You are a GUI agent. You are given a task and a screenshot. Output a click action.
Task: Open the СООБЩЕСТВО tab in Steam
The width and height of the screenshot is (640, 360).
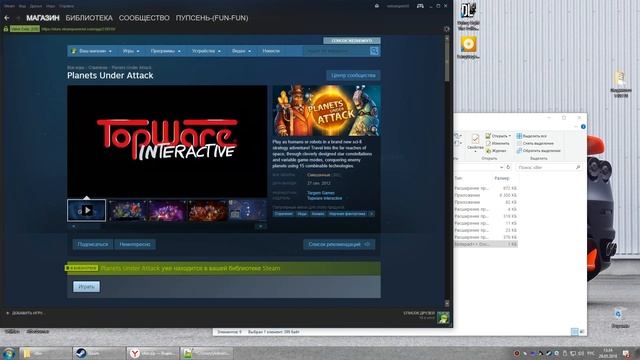144,18
